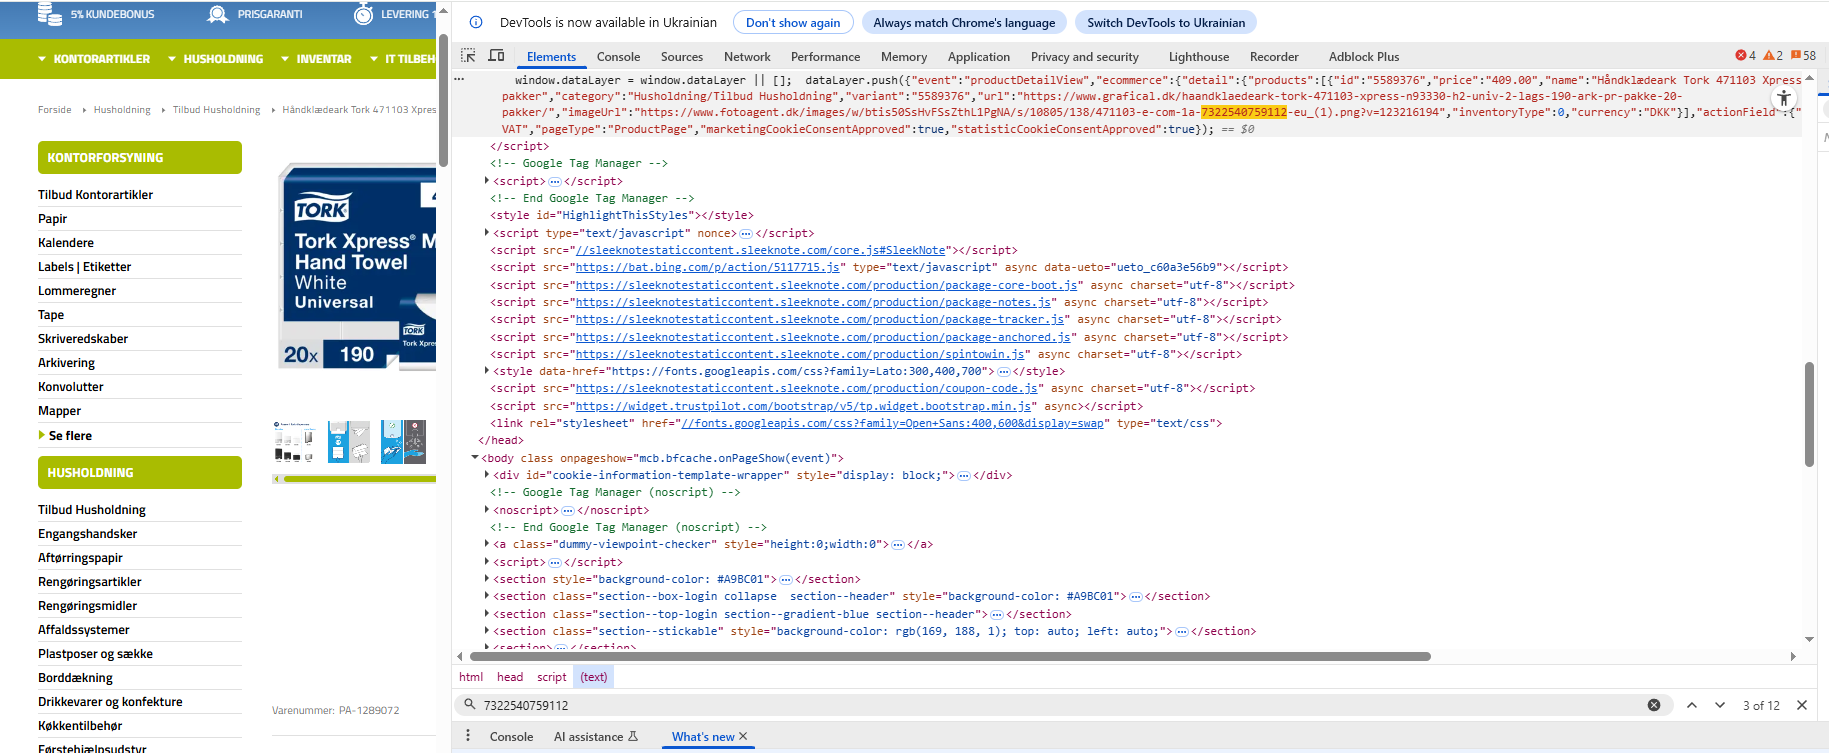Expand the dummy-viewpoint-checker anchor node

pos(487,544)
